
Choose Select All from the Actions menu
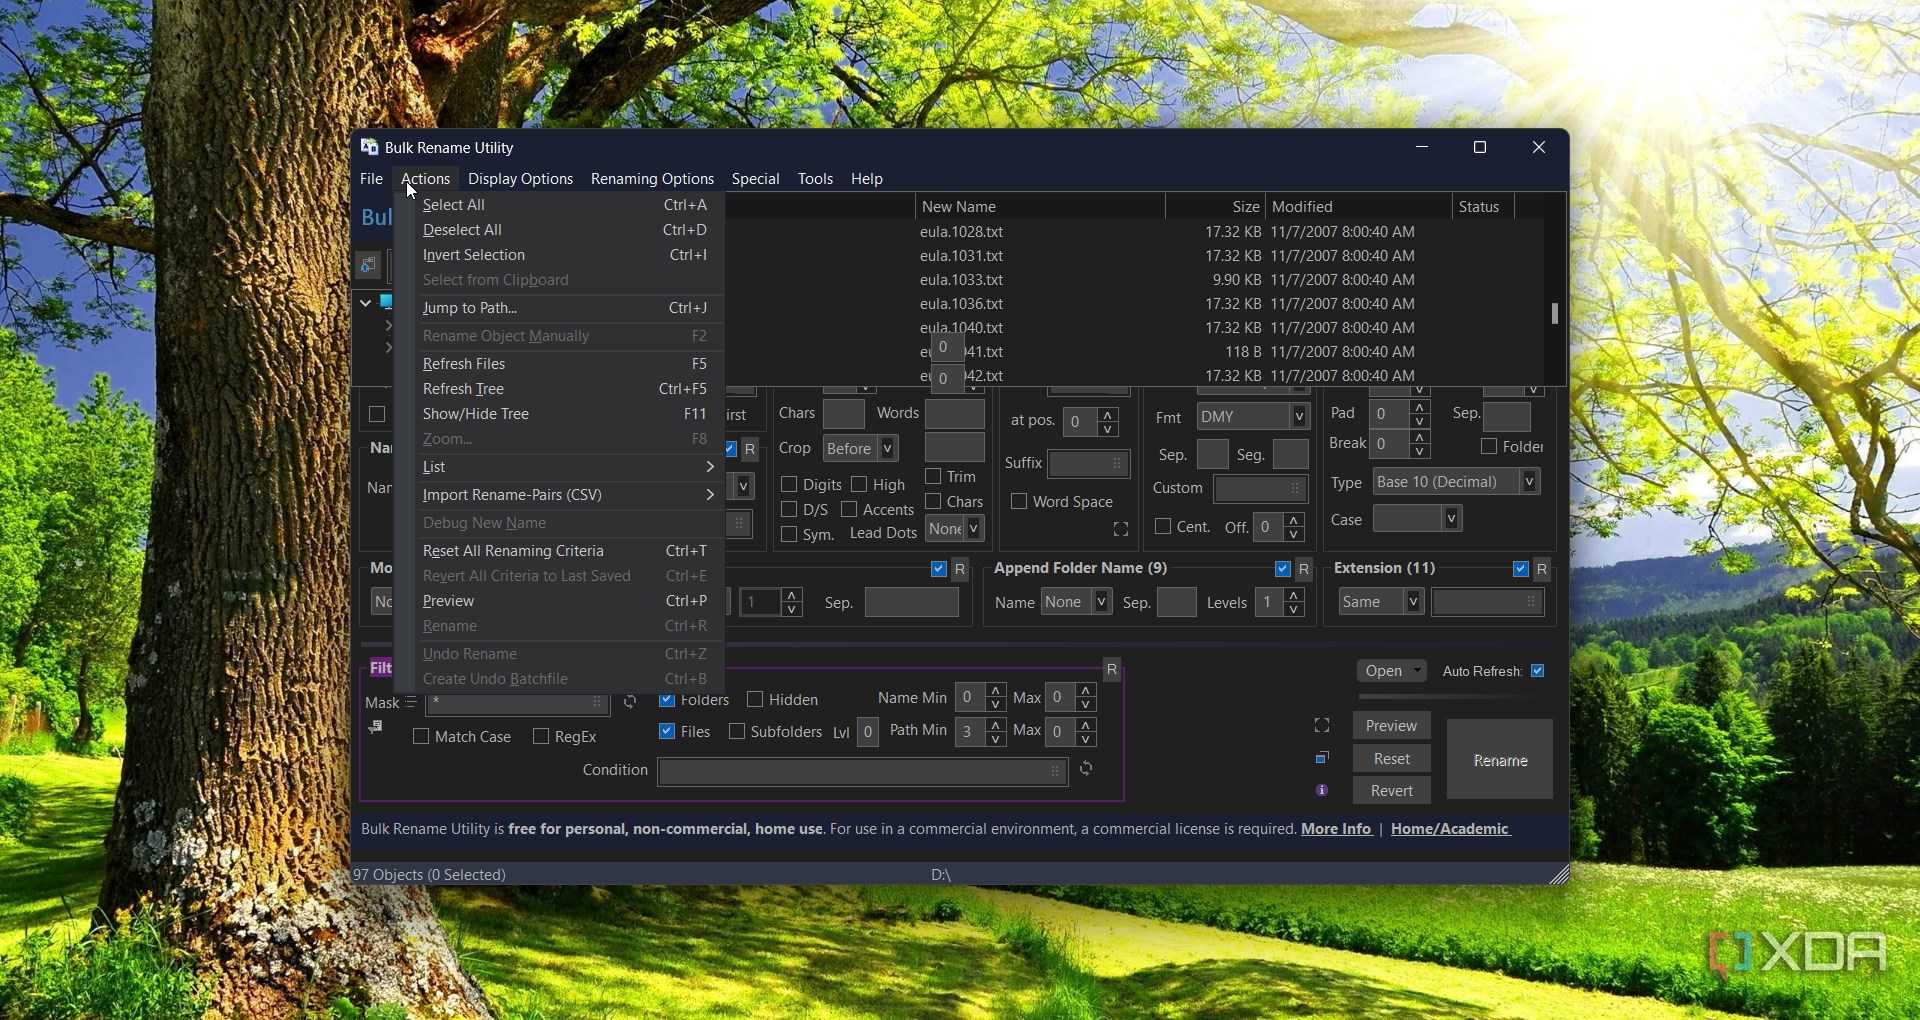(x=568, y=205)
